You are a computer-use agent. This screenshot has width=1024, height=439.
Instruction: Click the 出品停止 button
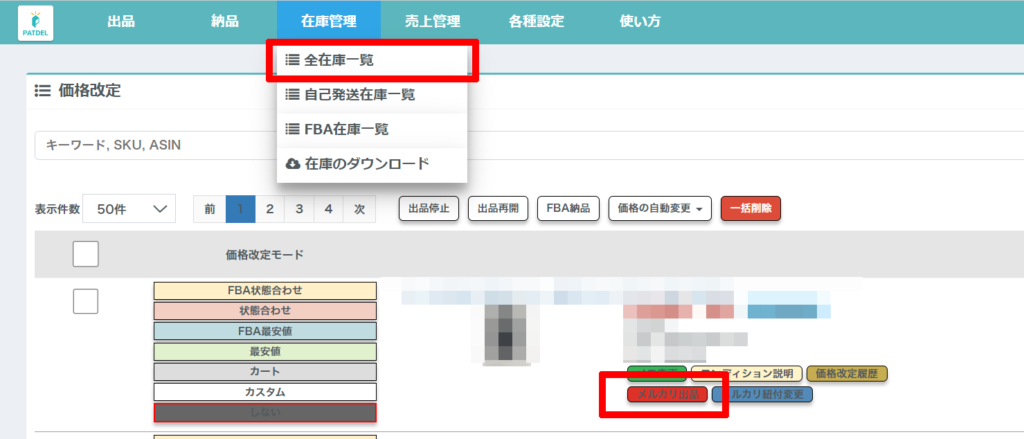(429, 209)
